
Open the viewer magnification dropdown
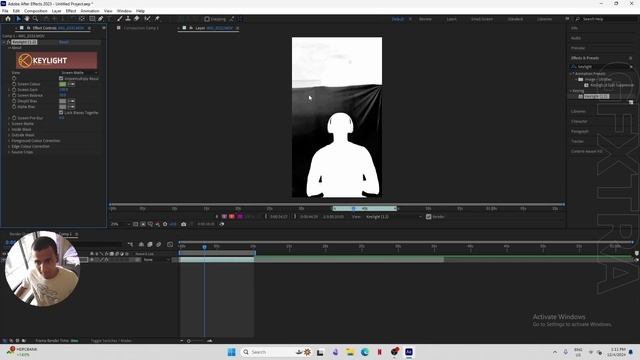coord(120,224)
